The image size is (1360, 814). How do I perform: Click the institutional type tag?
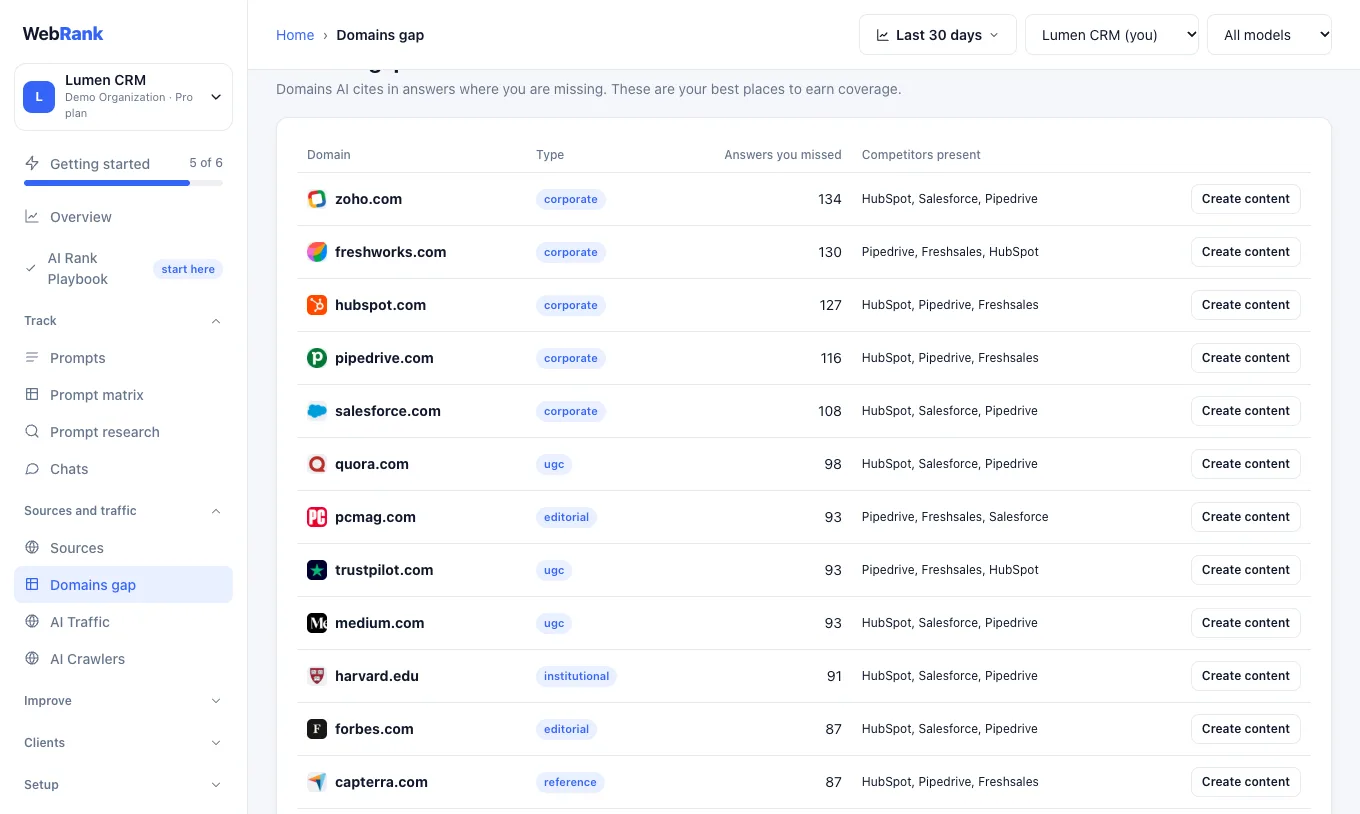pyautogui.click(x=576, y=676)
